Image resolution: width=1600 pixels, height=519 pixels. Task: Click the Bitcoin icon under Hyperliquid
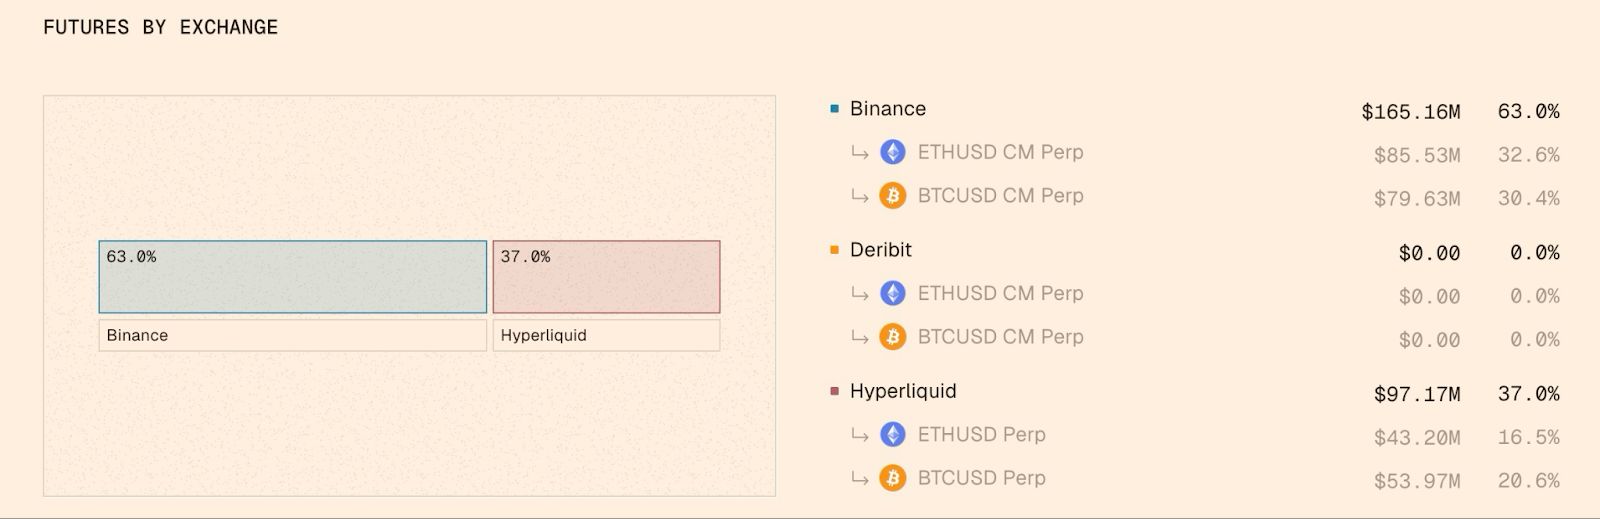892,478
